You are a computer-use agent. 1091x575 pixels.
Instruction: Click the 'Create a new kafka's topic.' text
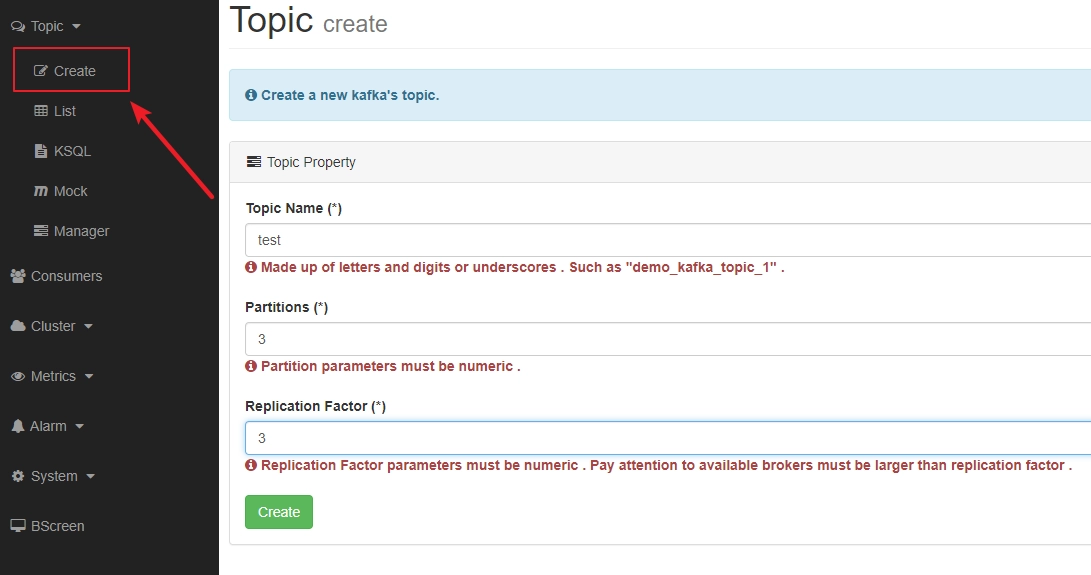click(350, 95)
